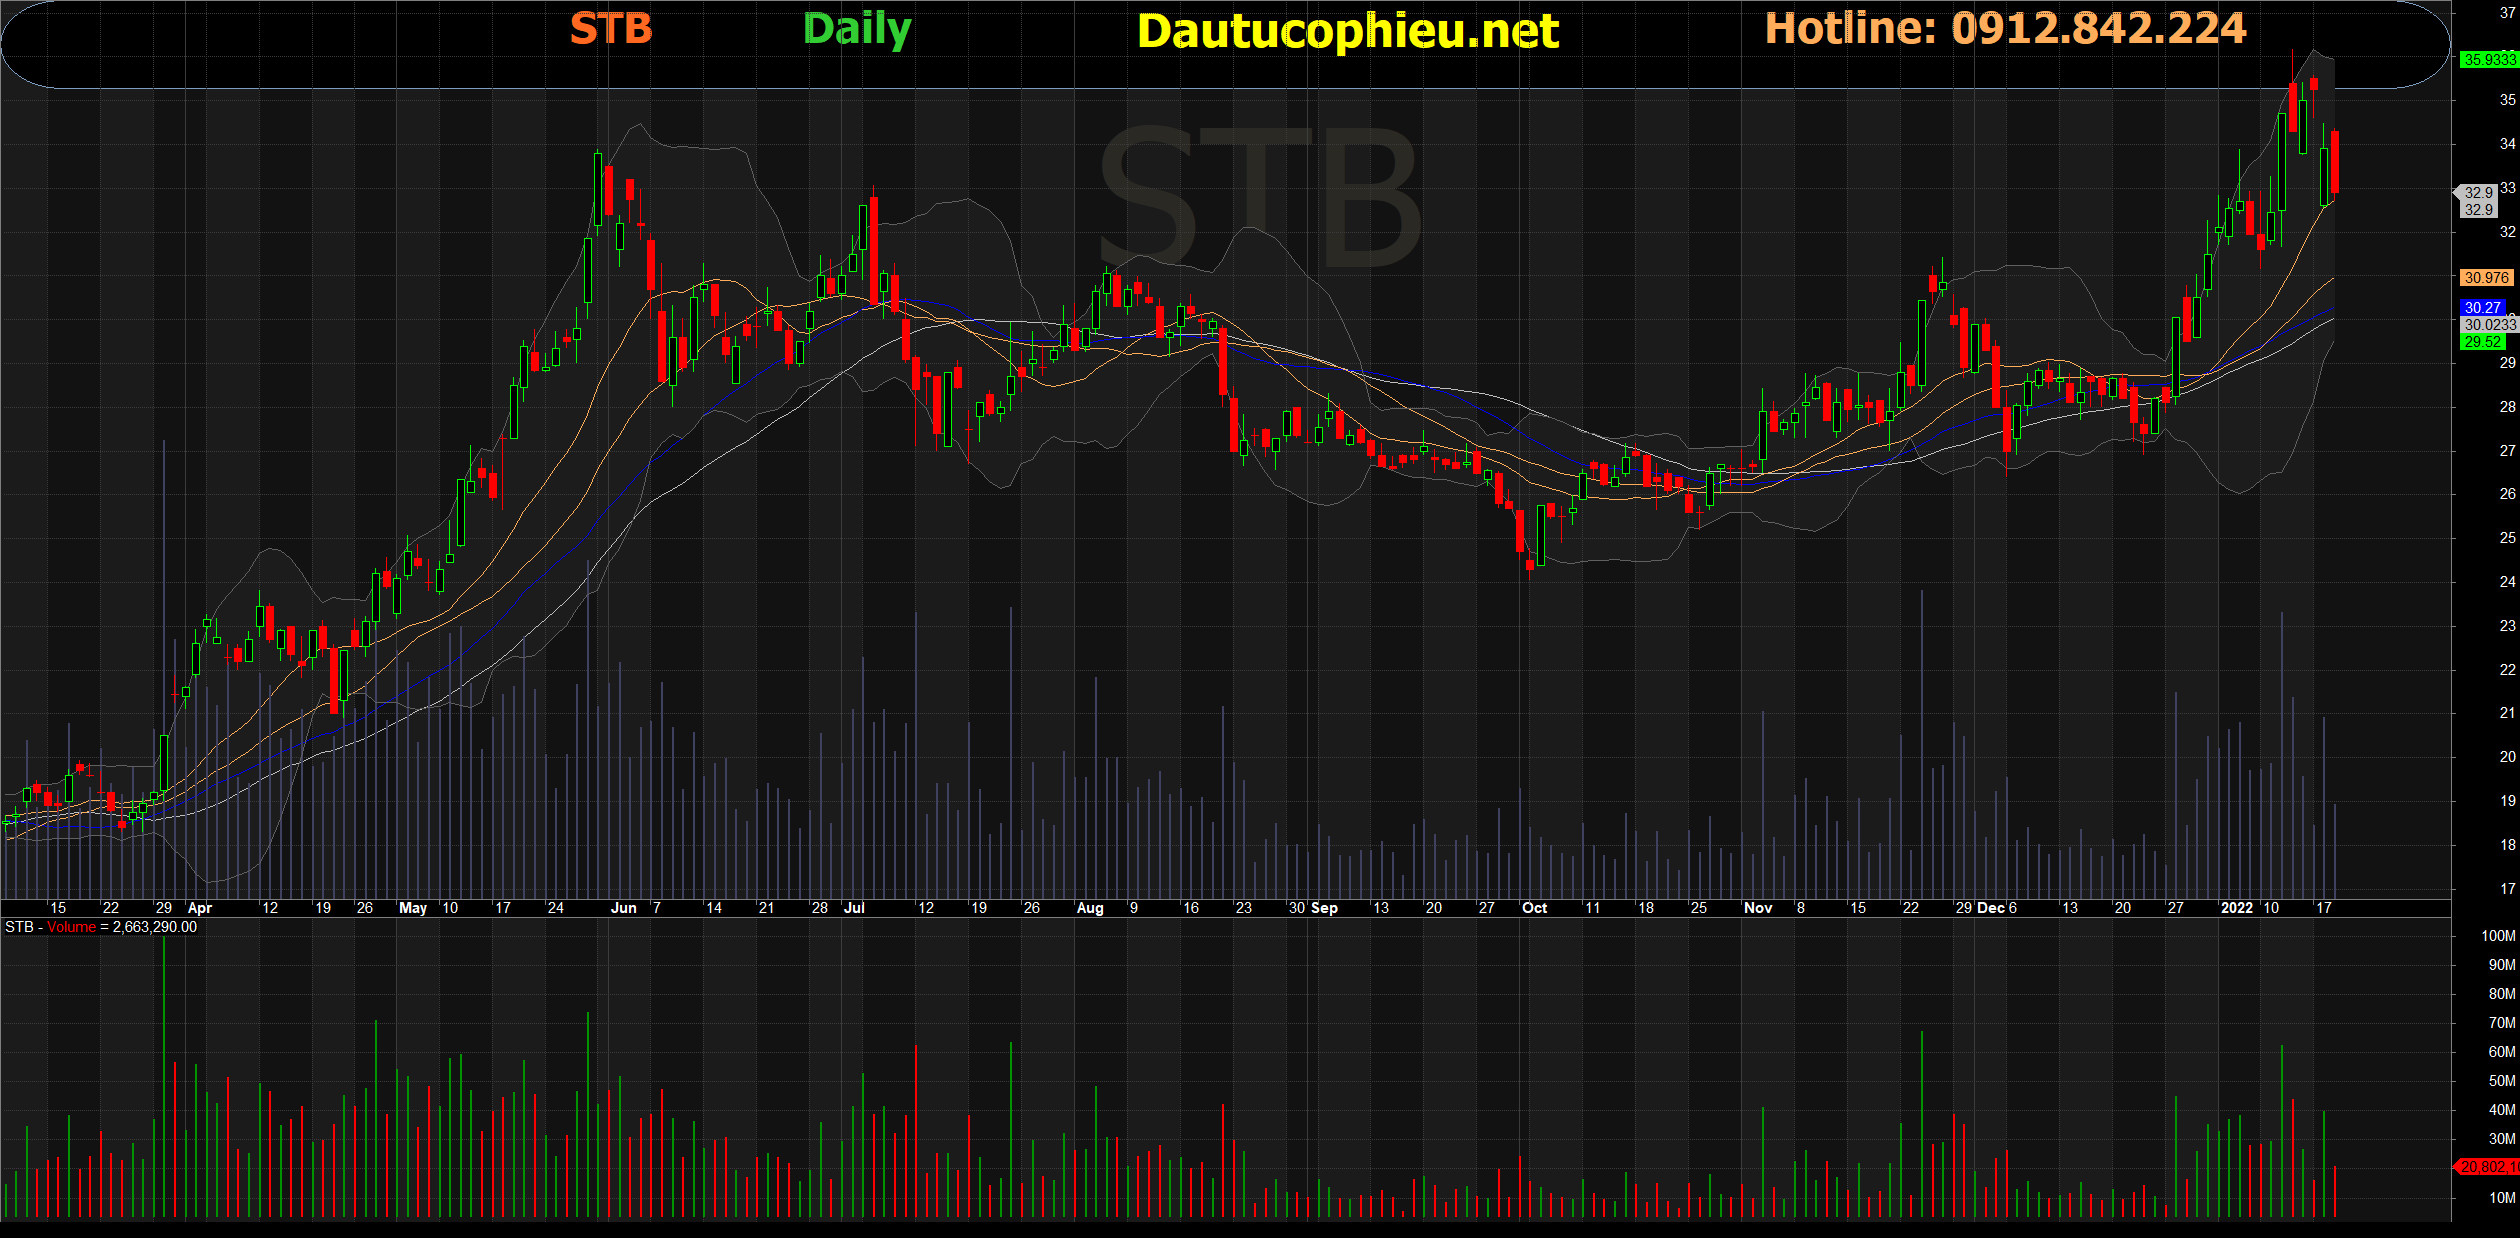Screen dimensions: 2520x1238
Task: Click the green 29.52 price tag
Action: 2482,342
